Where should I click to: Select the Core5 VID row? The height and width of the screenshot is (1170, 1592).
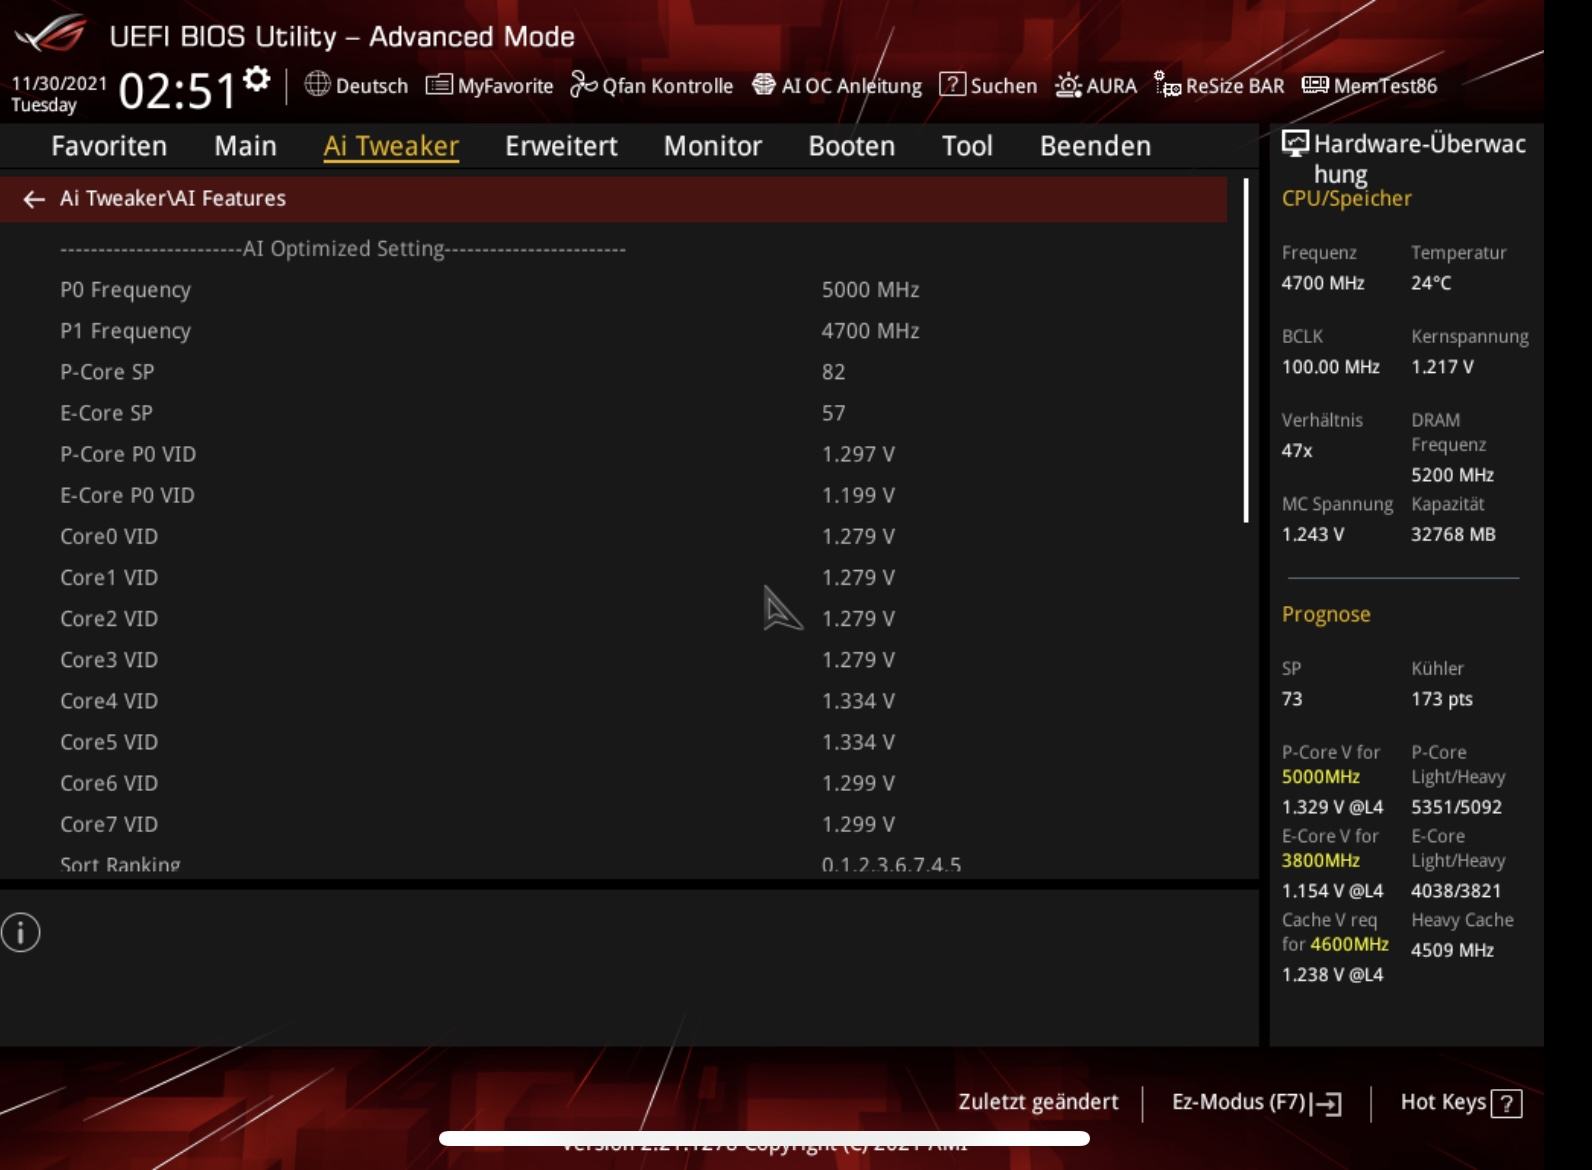[613, 742]
